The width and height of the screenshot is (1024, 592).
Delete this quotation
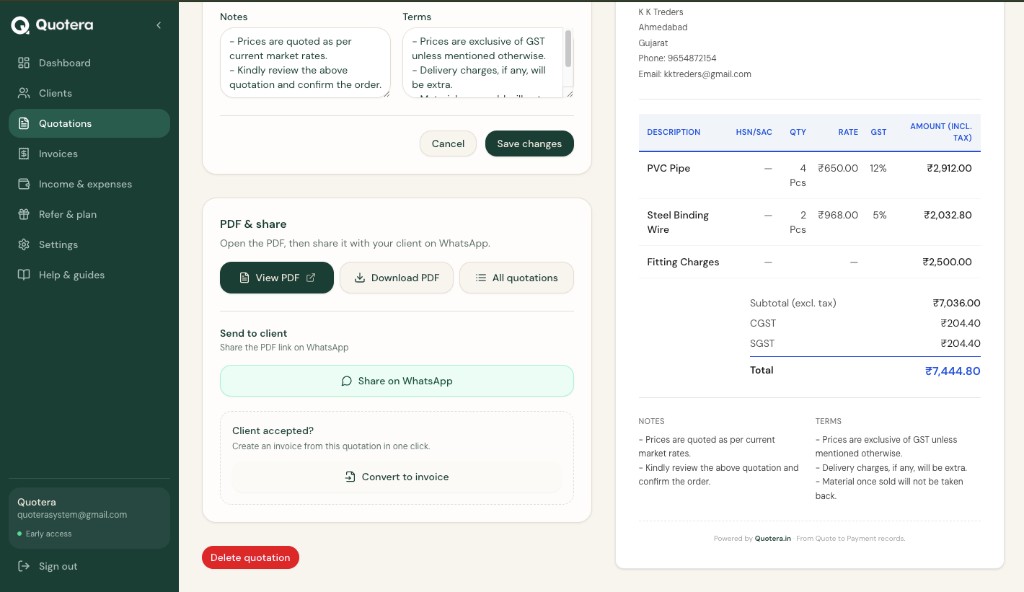[251, 557]
